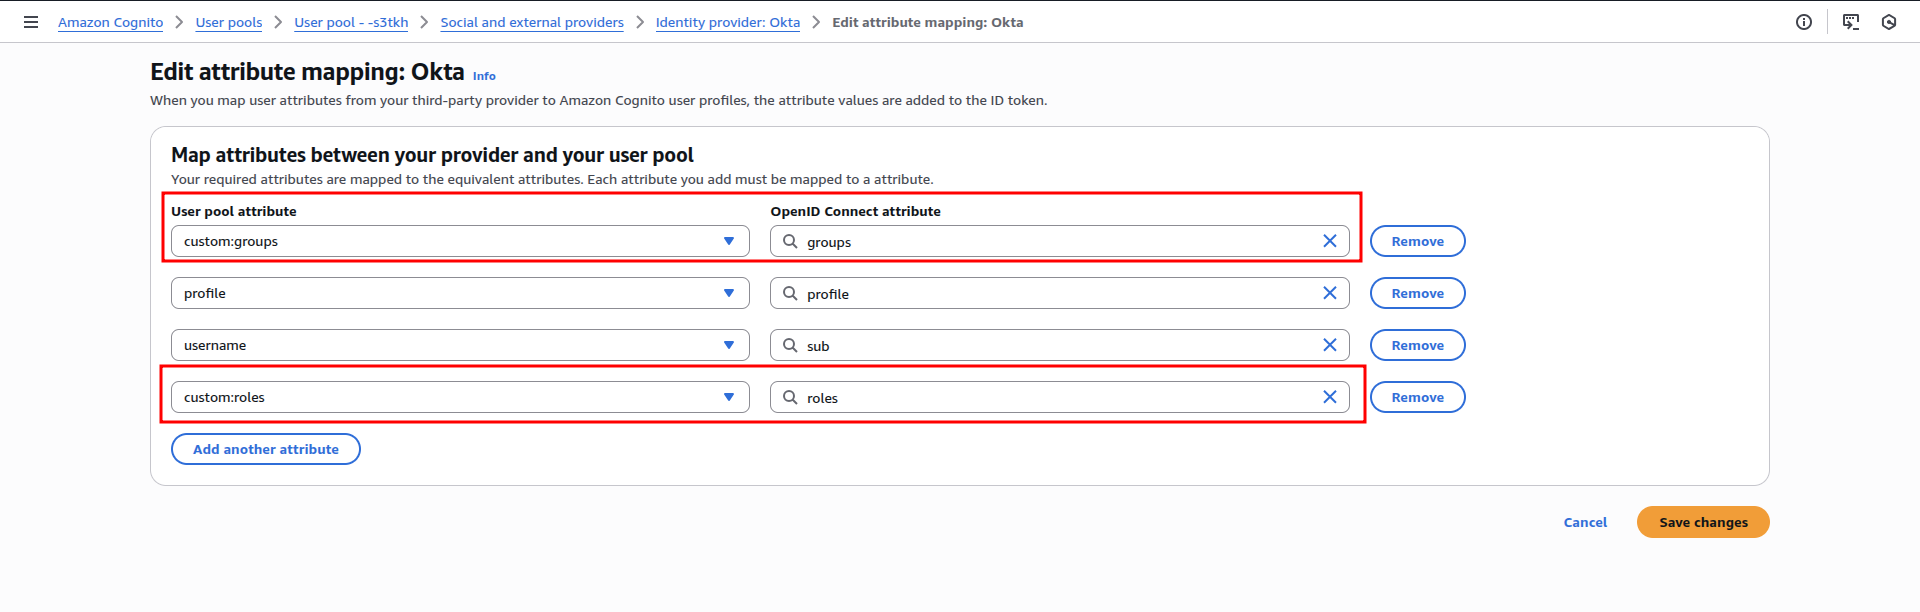The height and width of the screenshot is (612, 1920).
Task: Open the Info link beside page title
Action: [484, 76]
